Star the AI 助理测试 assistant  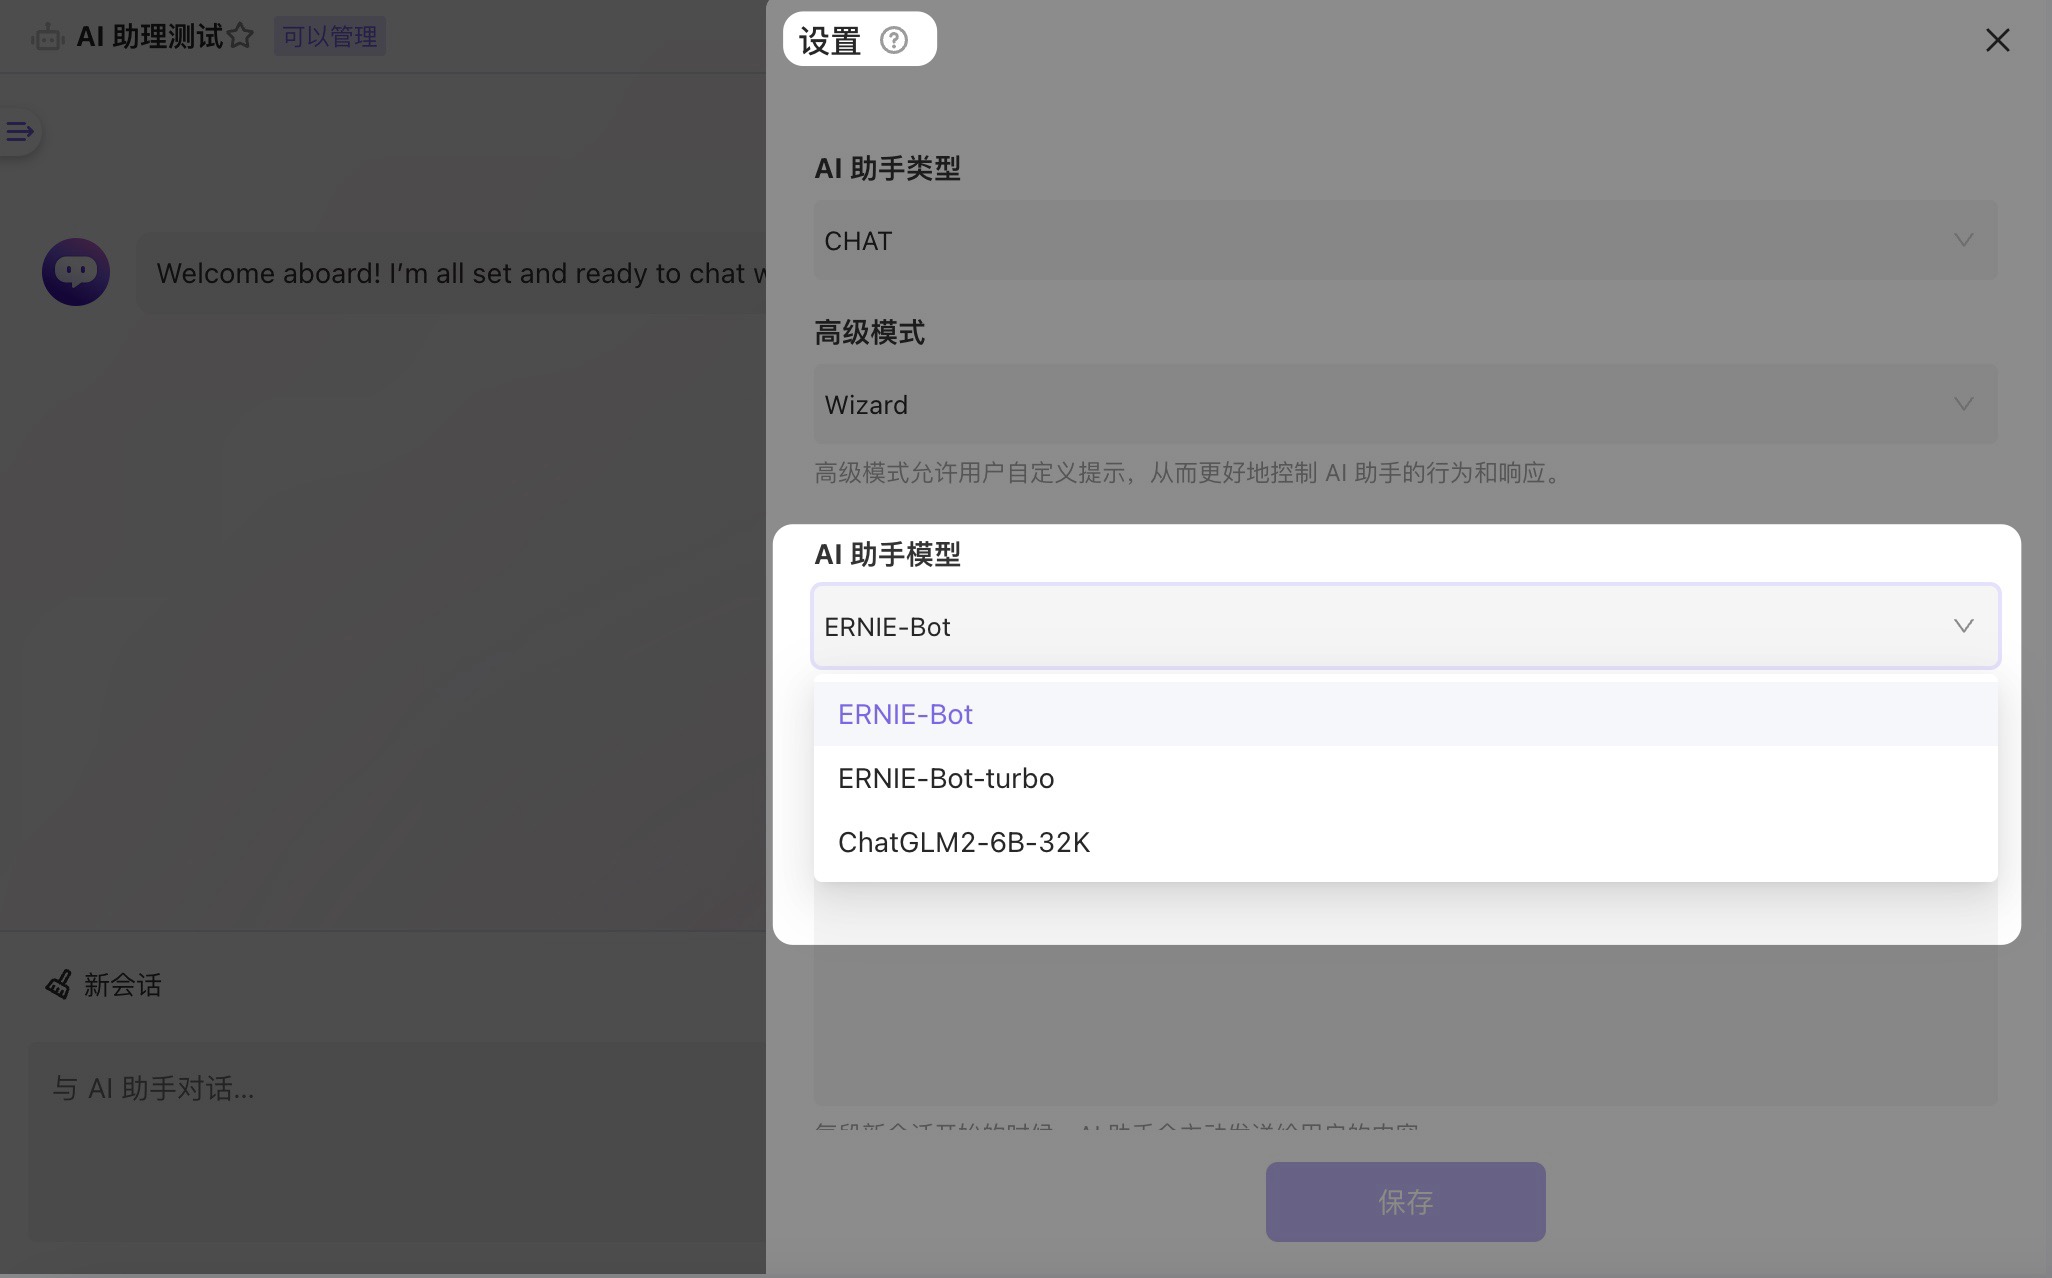[240, 36]
